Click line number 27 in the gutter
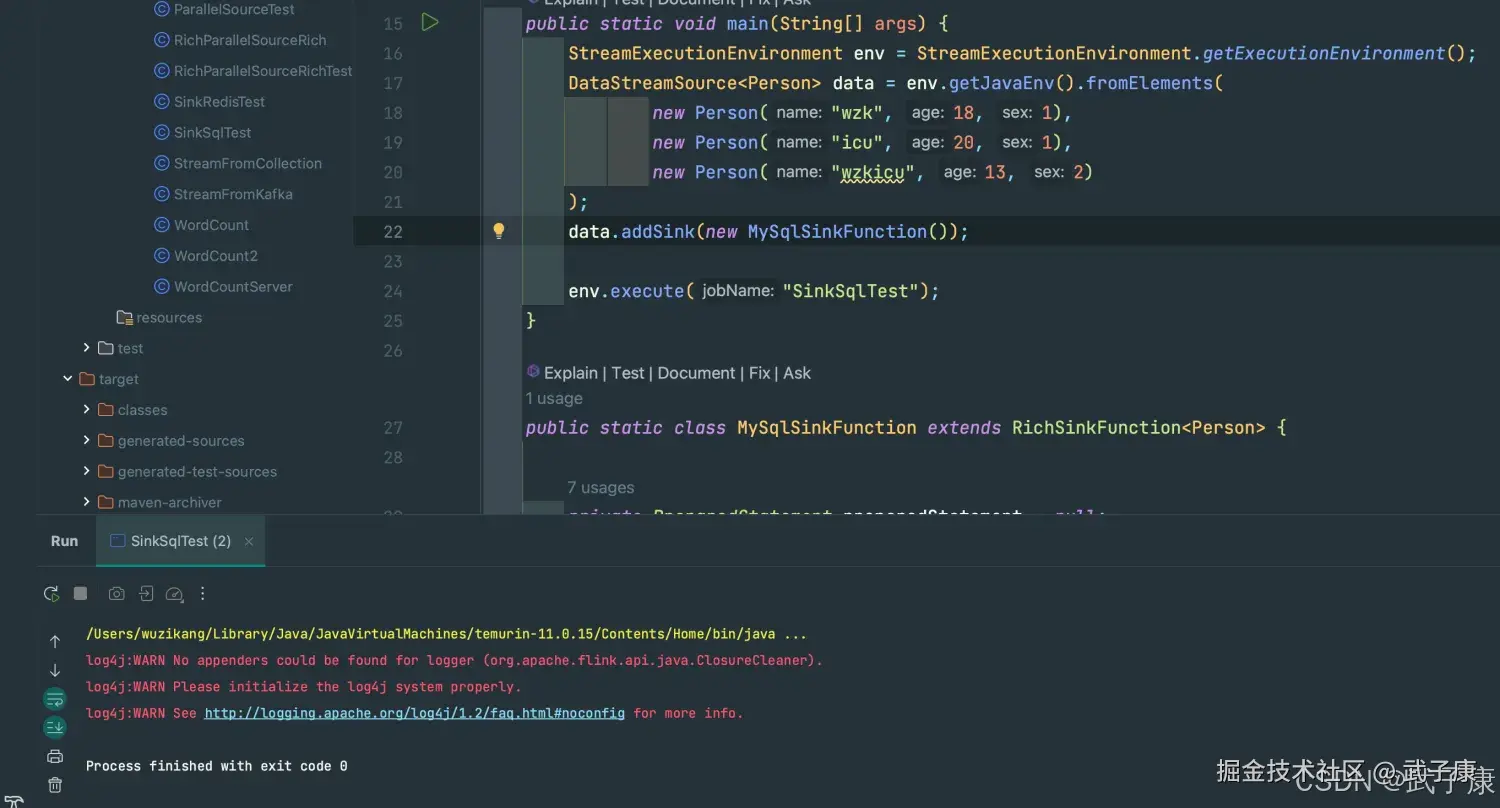This screenshot has height=808, width=1500. [393, 427]
